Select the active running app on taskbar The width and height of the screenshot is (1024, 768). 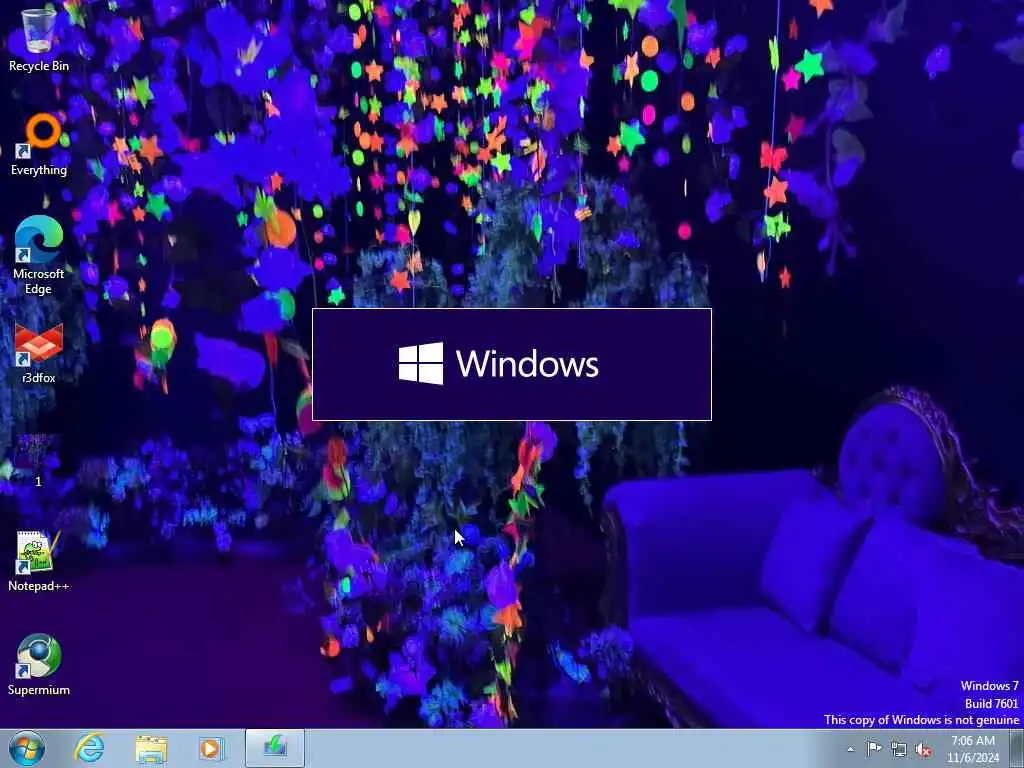(275, 748)
